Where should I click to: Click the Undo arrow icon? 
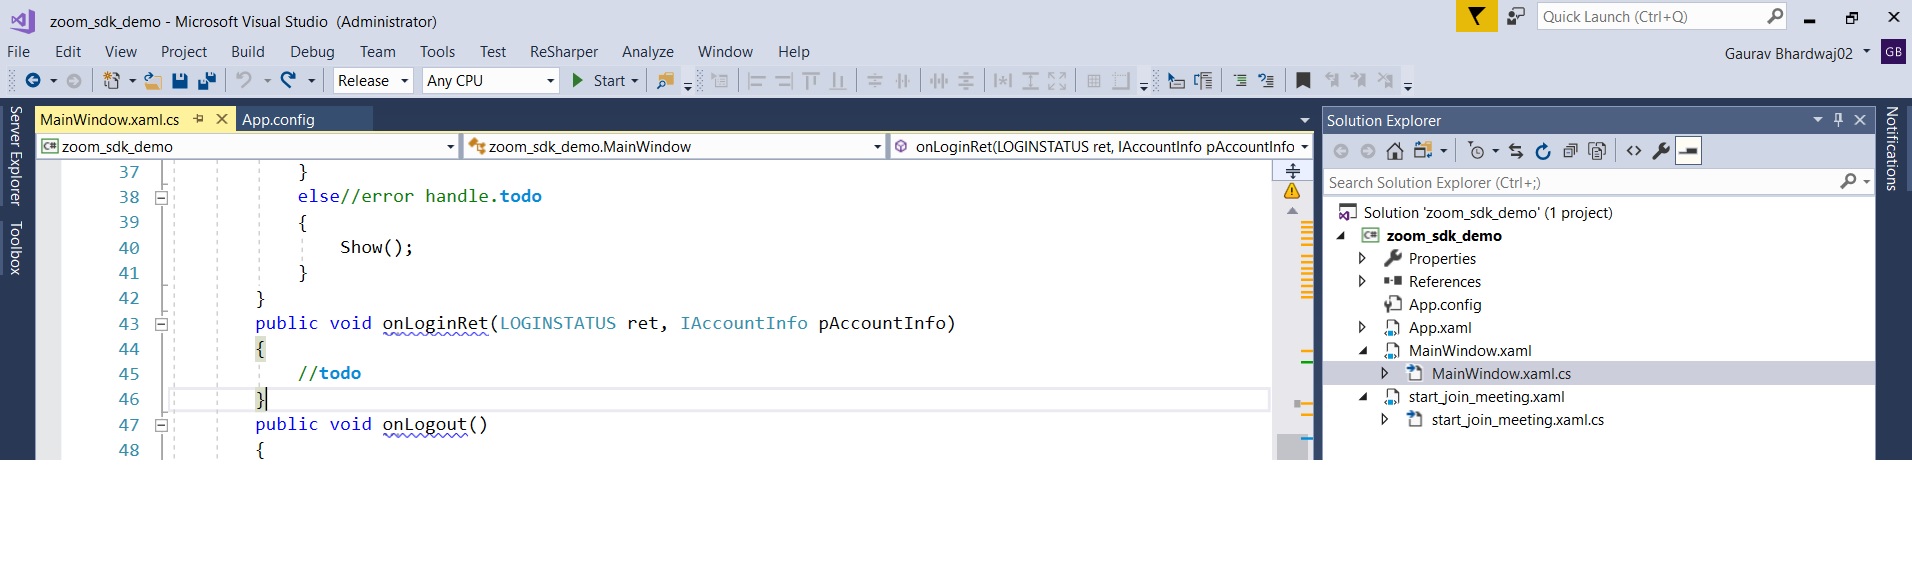(243, 80)
